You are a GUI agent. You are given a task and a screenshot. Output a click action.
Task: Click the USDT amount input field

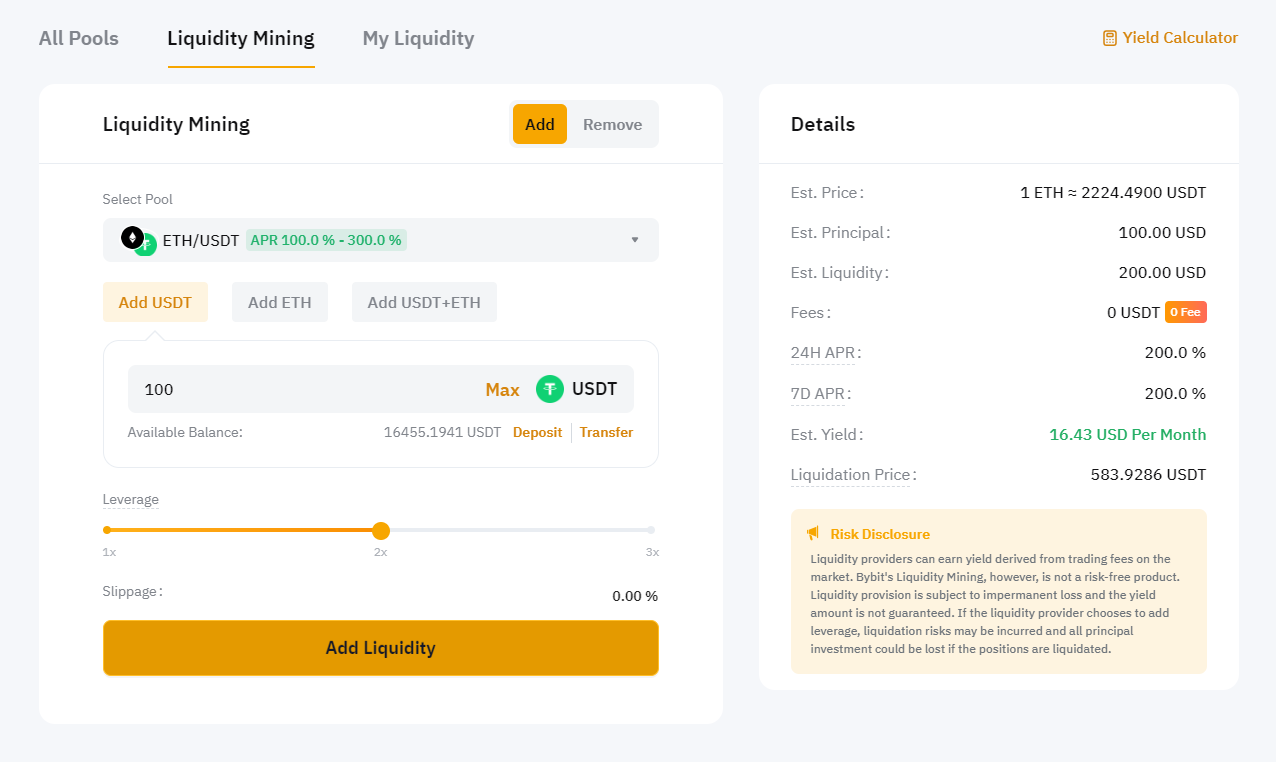pos(300,389)
